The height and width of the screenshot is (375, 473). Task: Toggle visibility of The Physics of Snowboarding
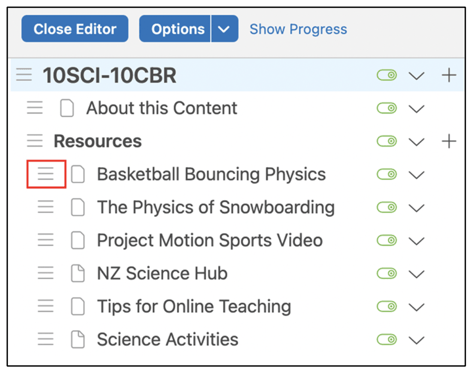coord(387,207)
